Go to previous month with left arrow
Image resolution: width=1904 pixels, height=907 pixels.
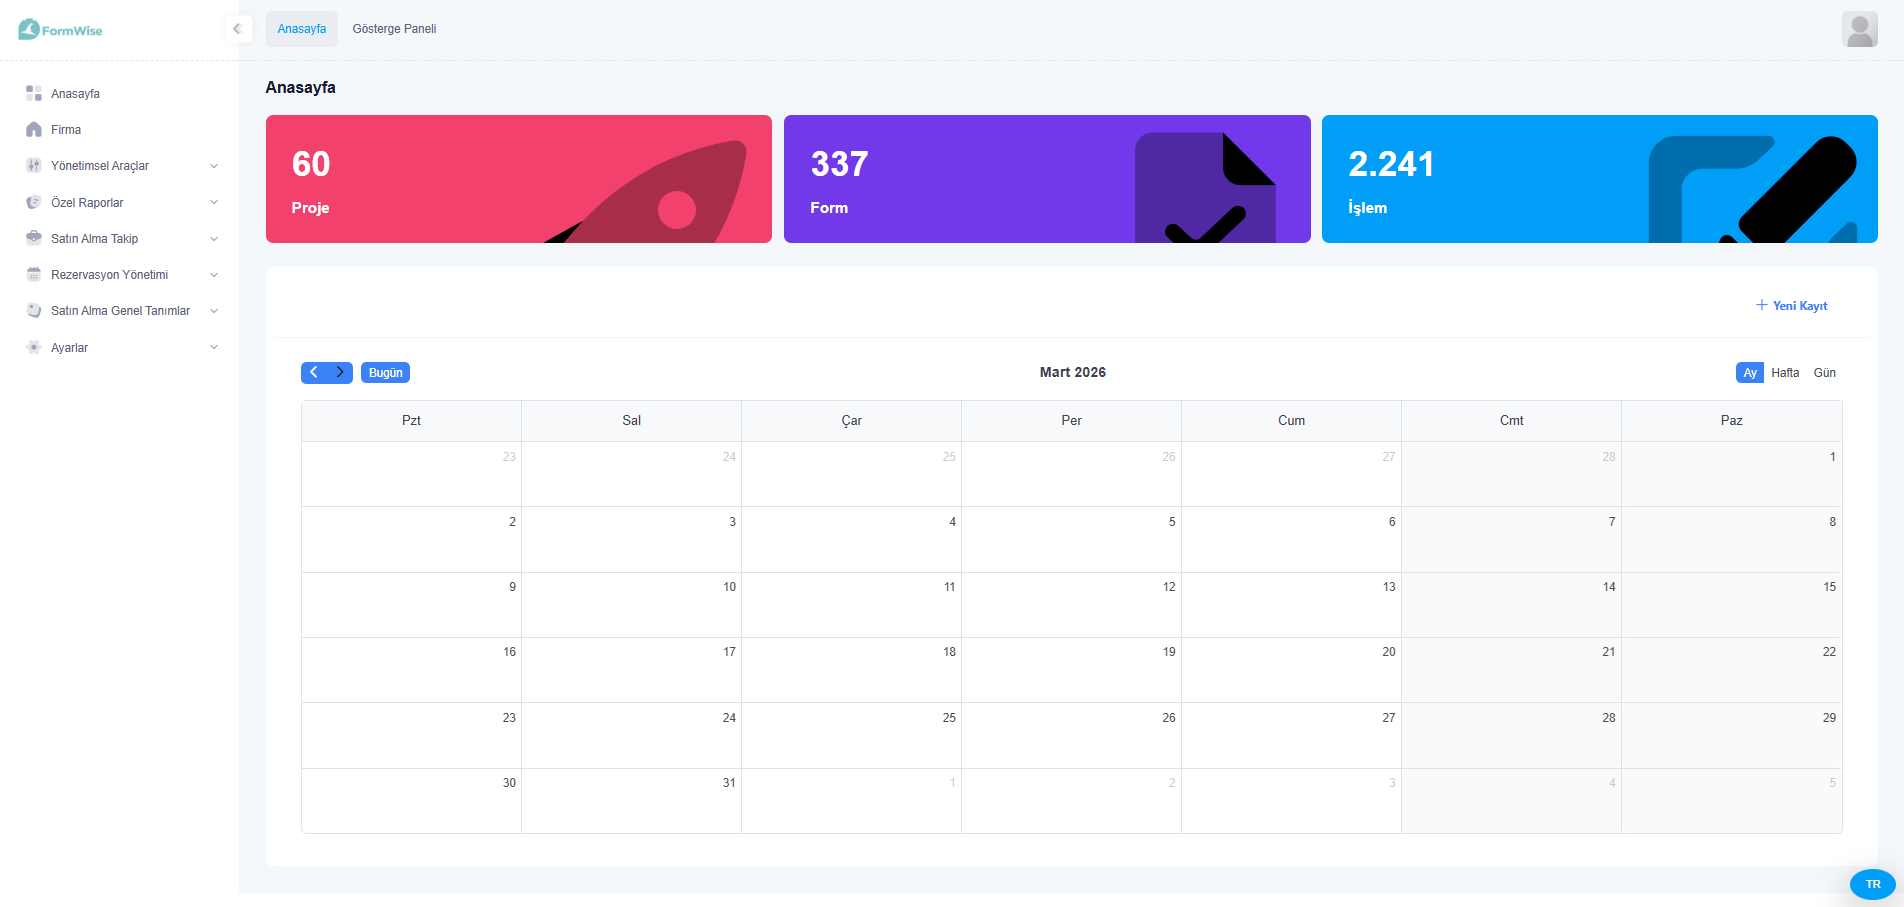(x=314, y=373)
